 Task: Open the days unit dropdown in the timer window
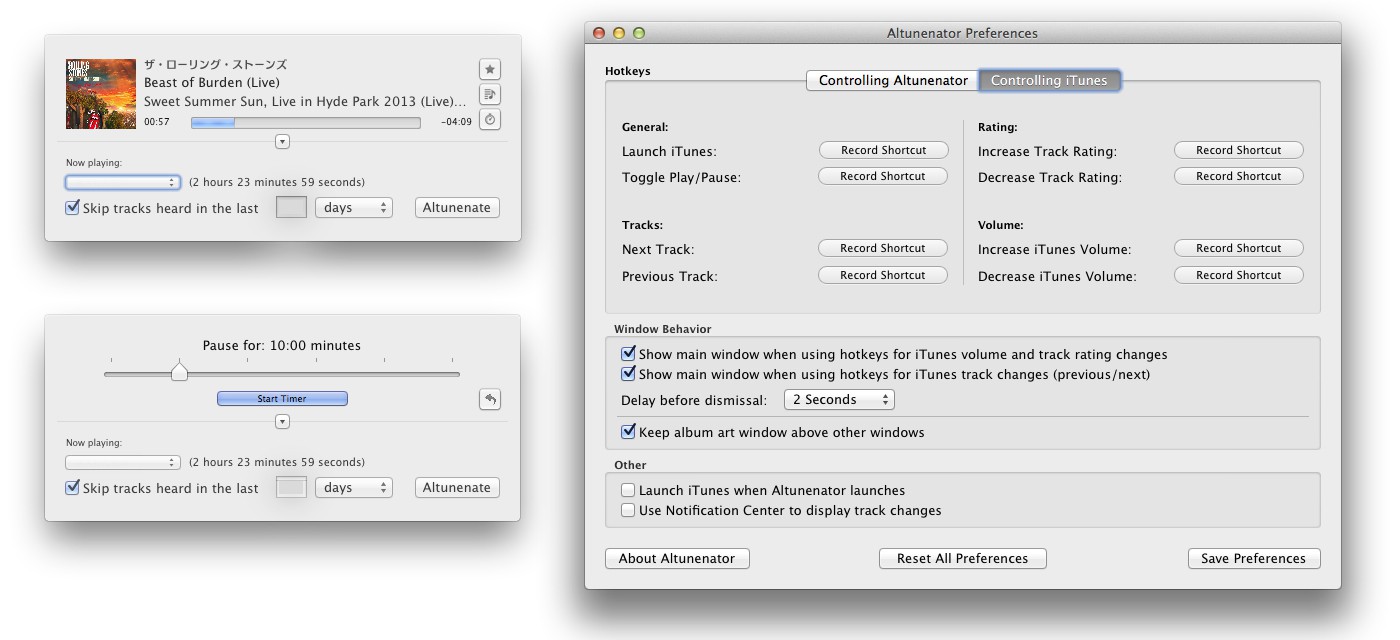(354, 488)
